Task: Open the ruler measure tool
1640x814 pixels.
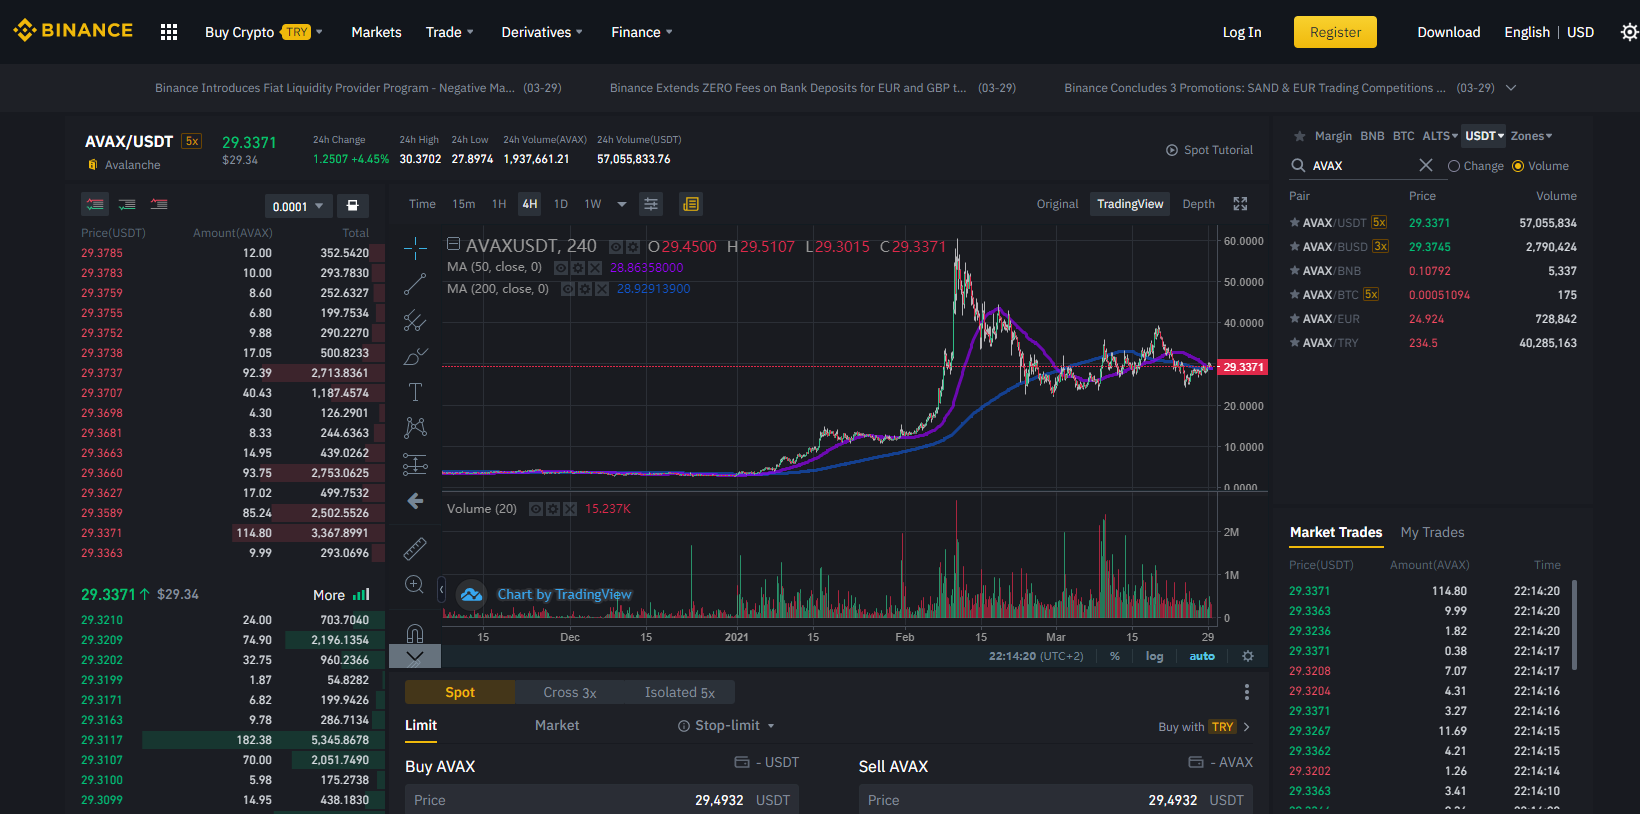Action: [415, 548]
